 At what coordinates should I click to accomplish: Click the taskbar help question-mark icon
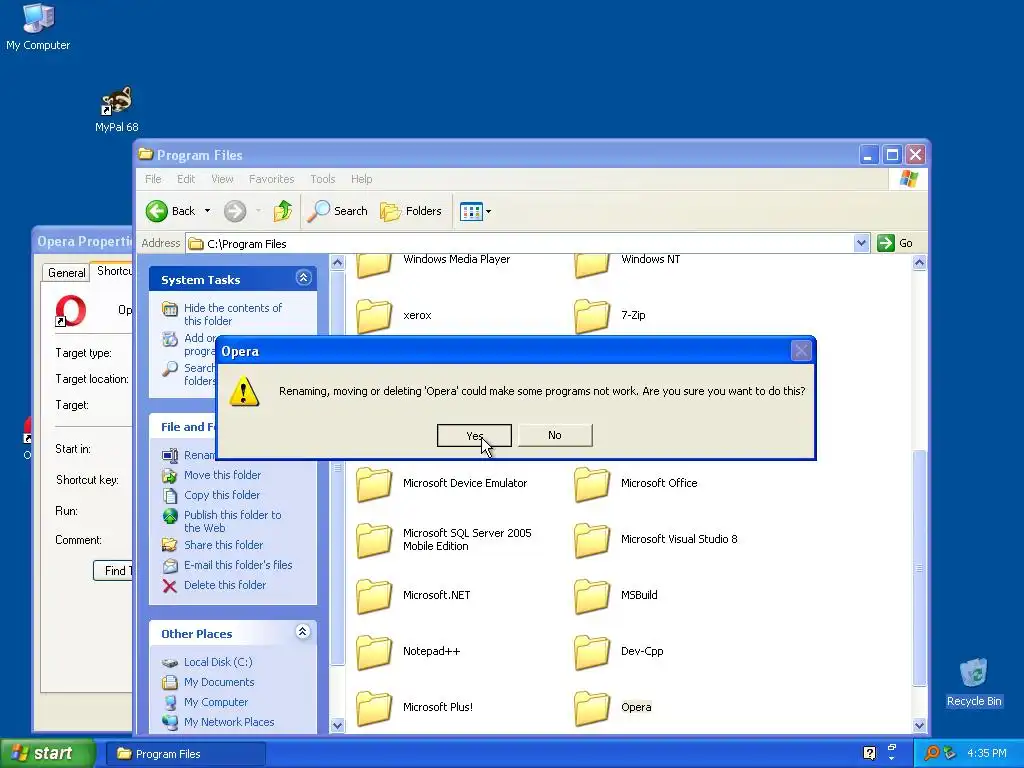pos(869,753)
